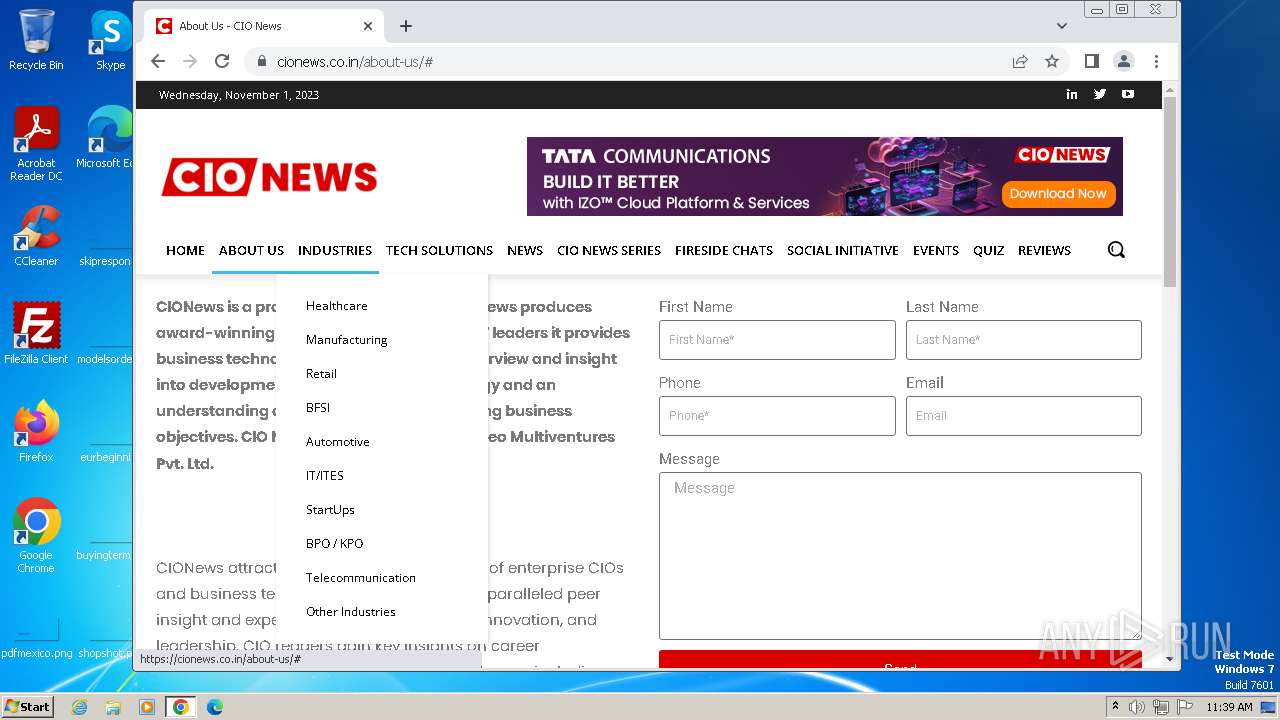The width and height of the screenshot is (1280, 720).
Task: Open the tab search chevron
Action: tap(1062, 26)
